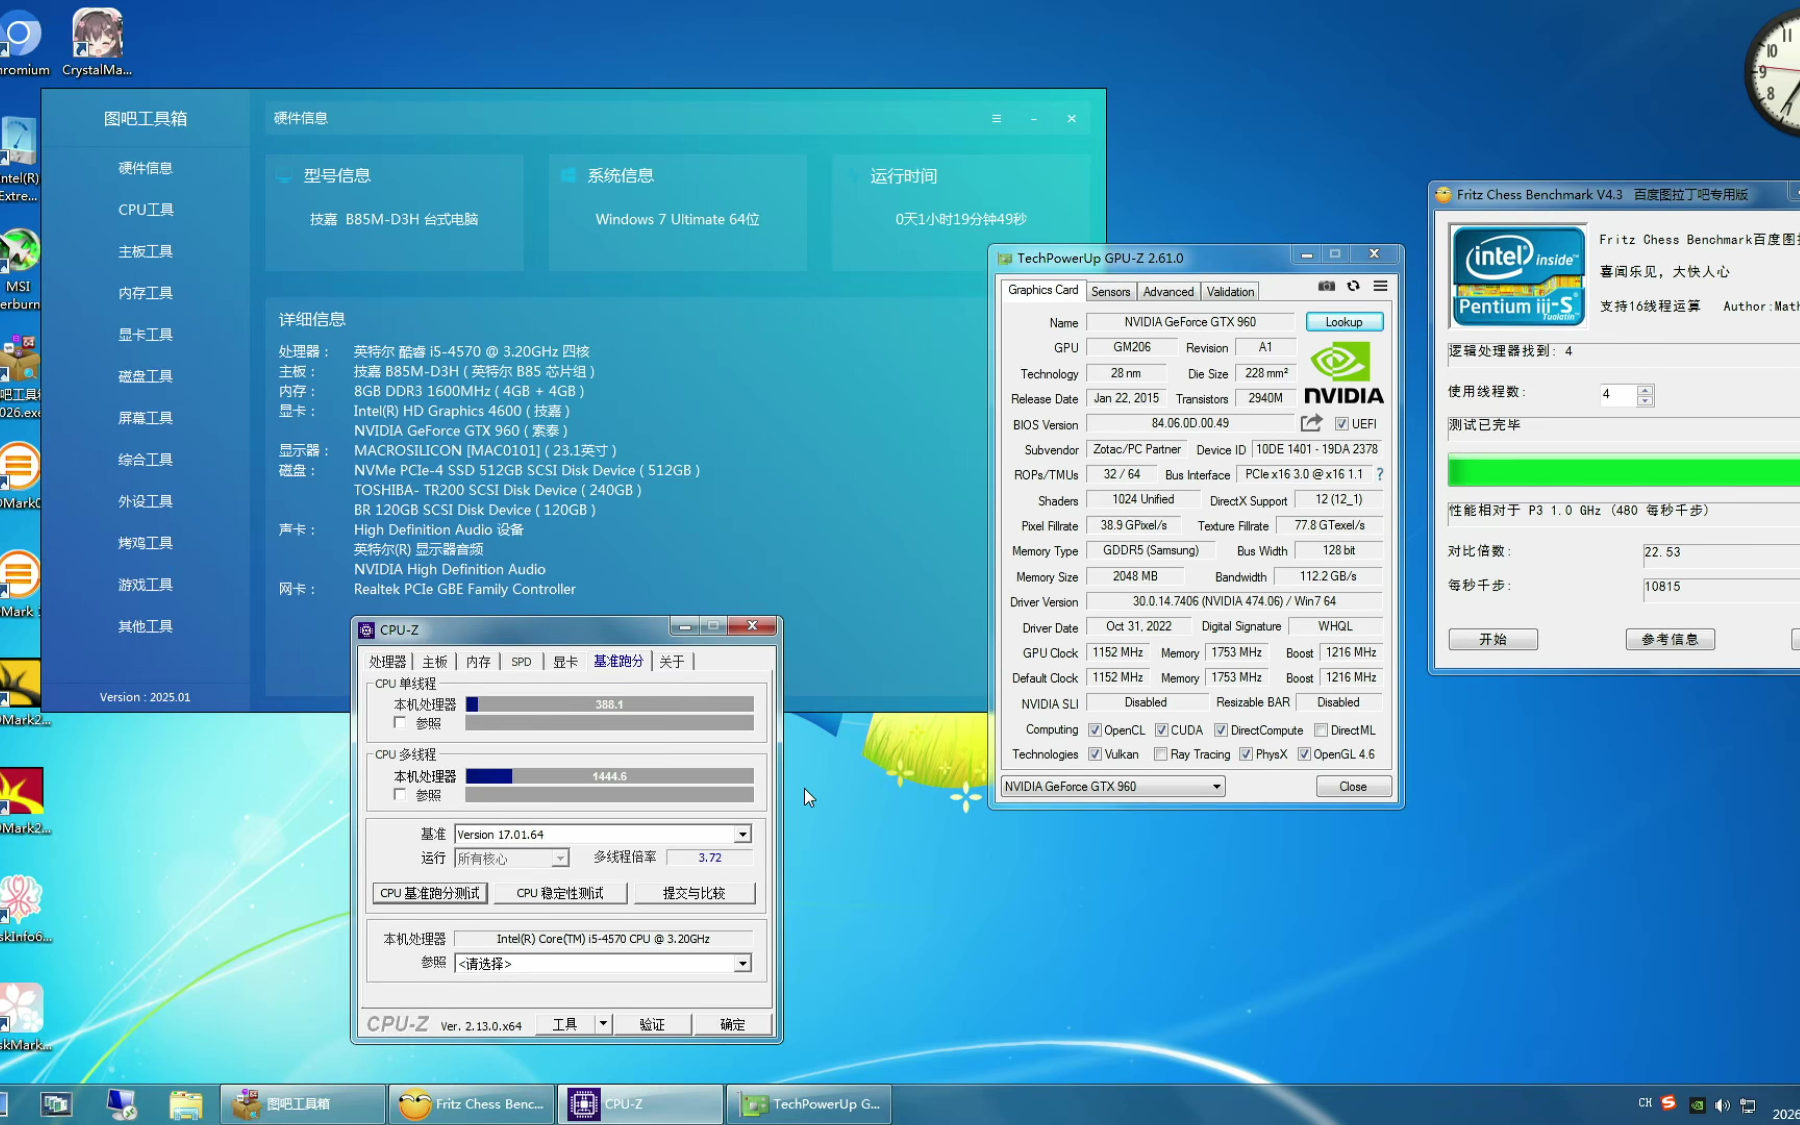Switch to CPU-Z on the taskbar
1800x1125 pixels.
coord(641,1104)
